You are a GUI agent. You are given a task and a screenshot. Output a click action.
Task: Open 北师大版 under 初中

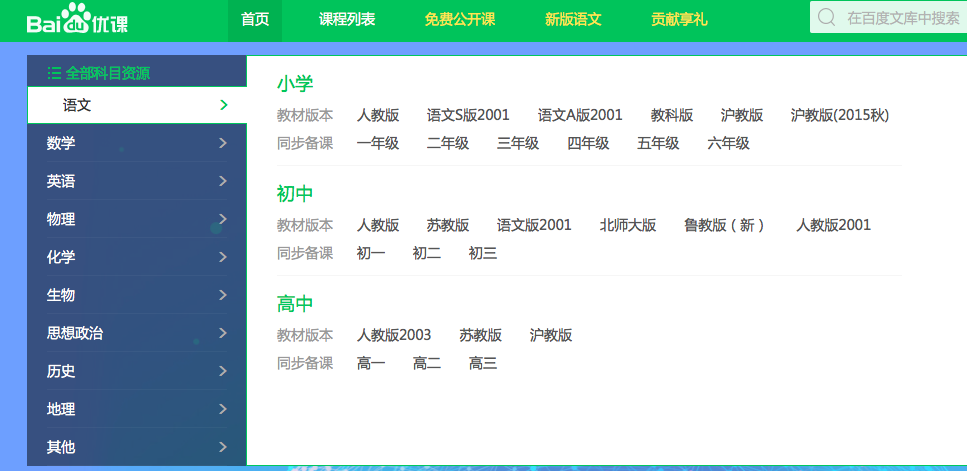[628, 225]
